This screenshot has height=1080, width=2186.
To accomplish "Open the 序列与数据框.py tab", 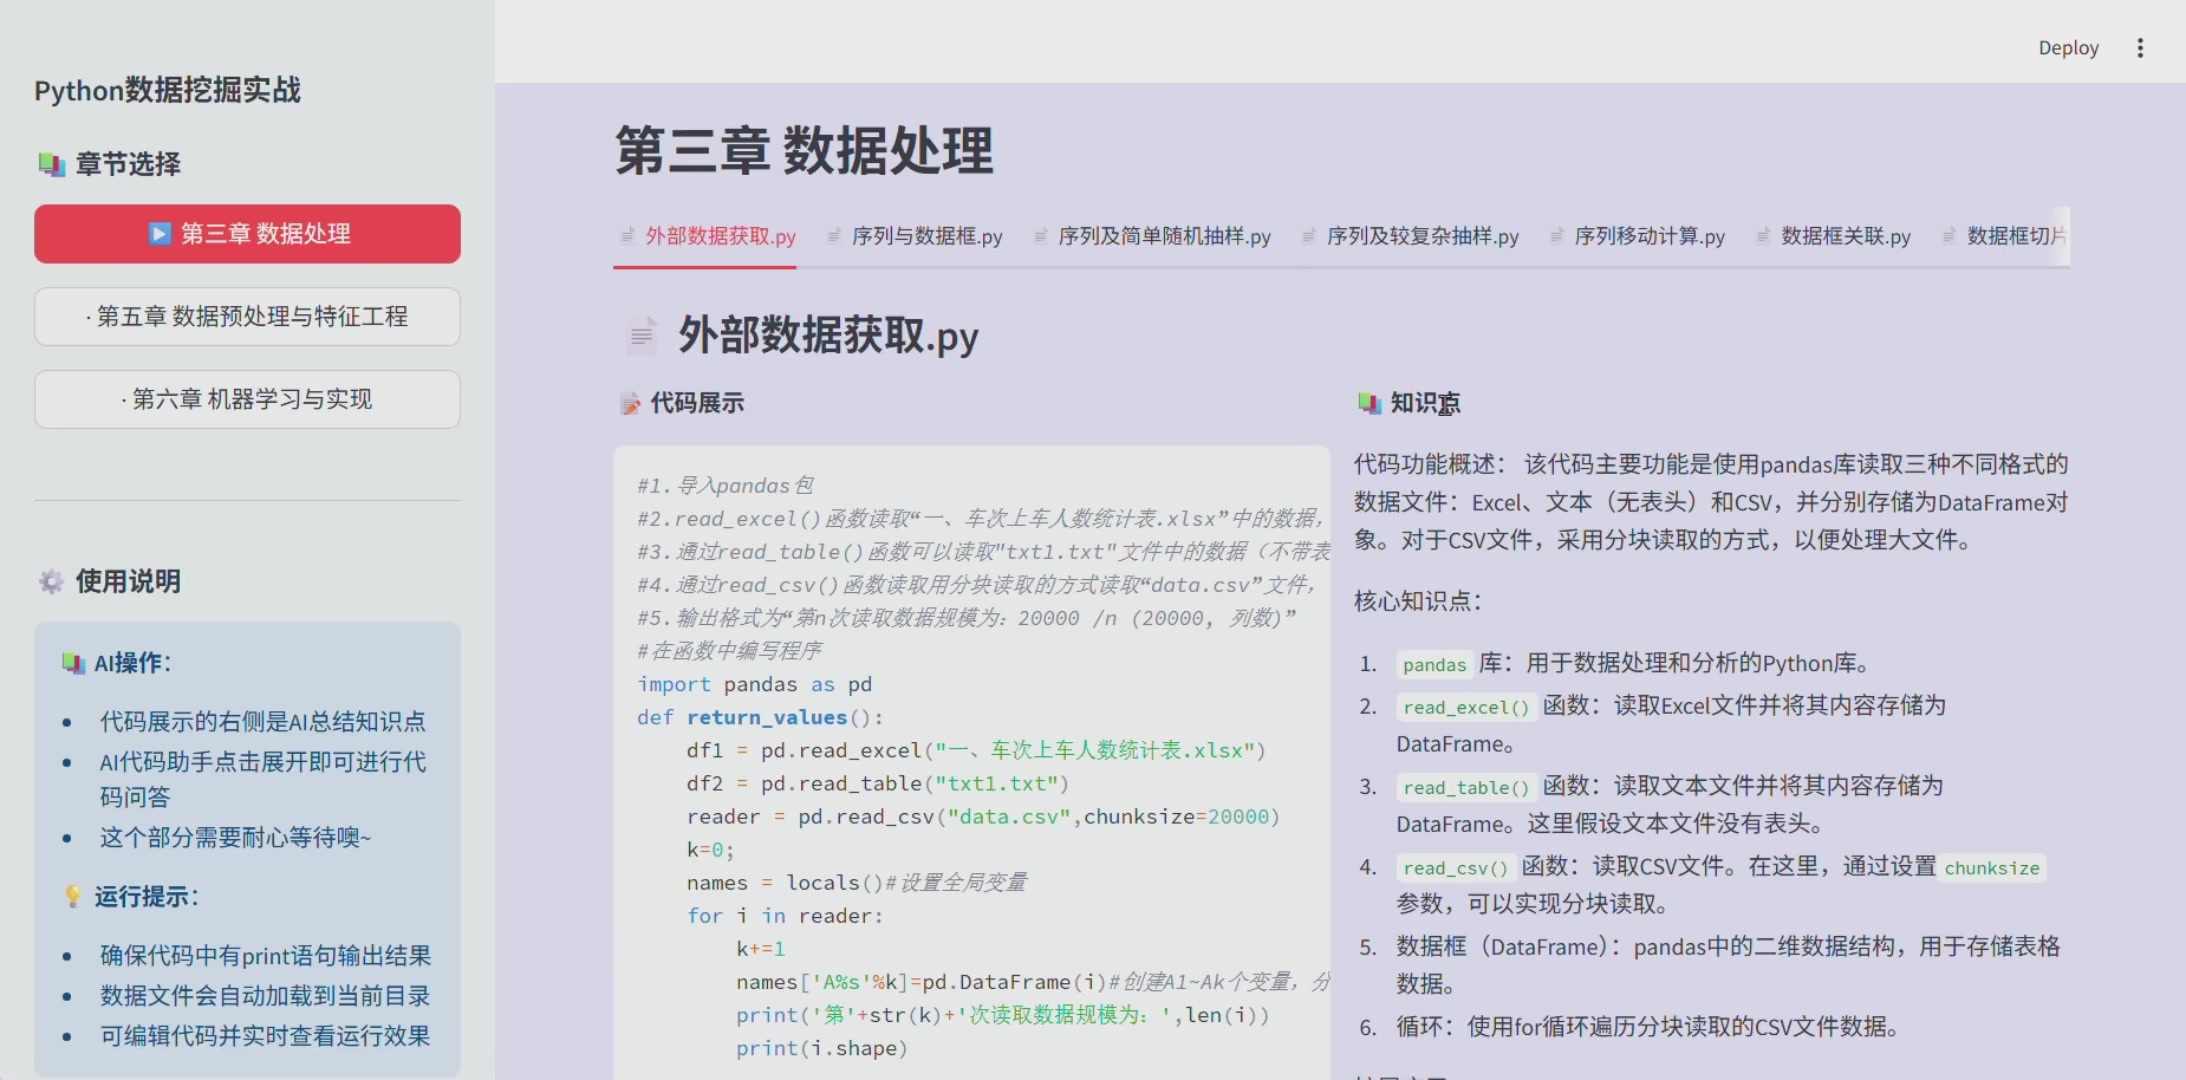I will point(926,237).
